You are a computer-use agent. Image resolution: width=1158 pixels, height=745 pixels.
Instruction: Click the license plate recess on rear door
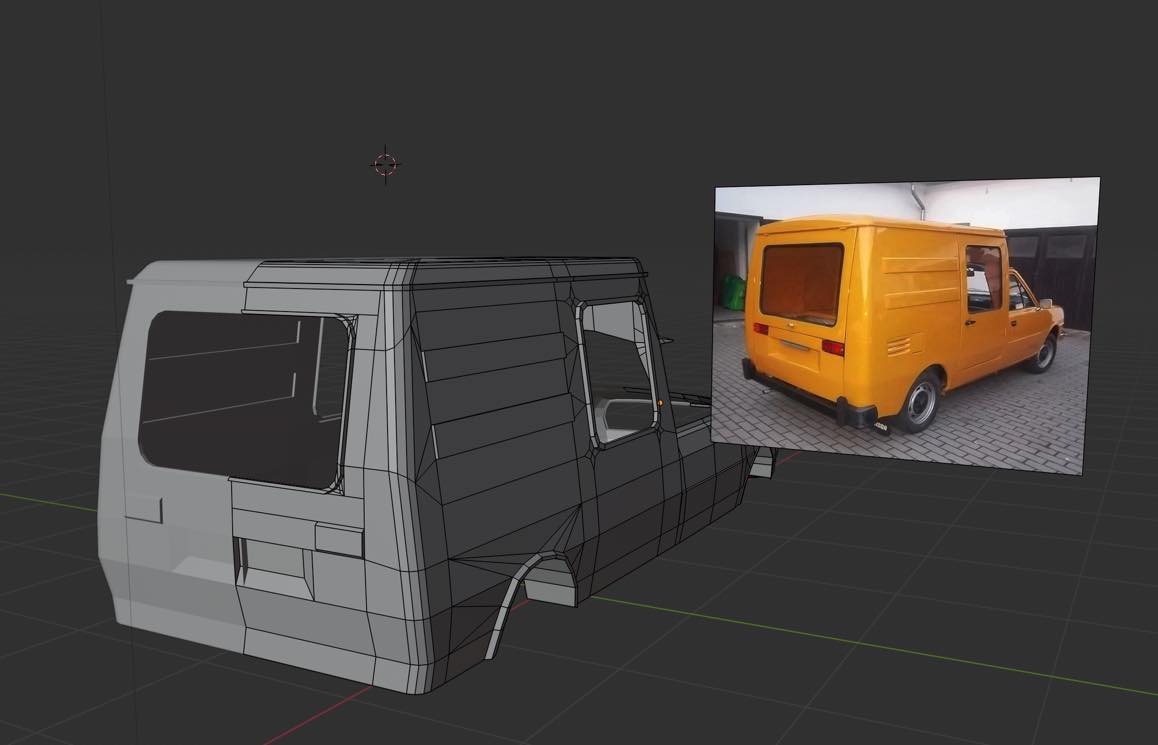click(272, 569)
